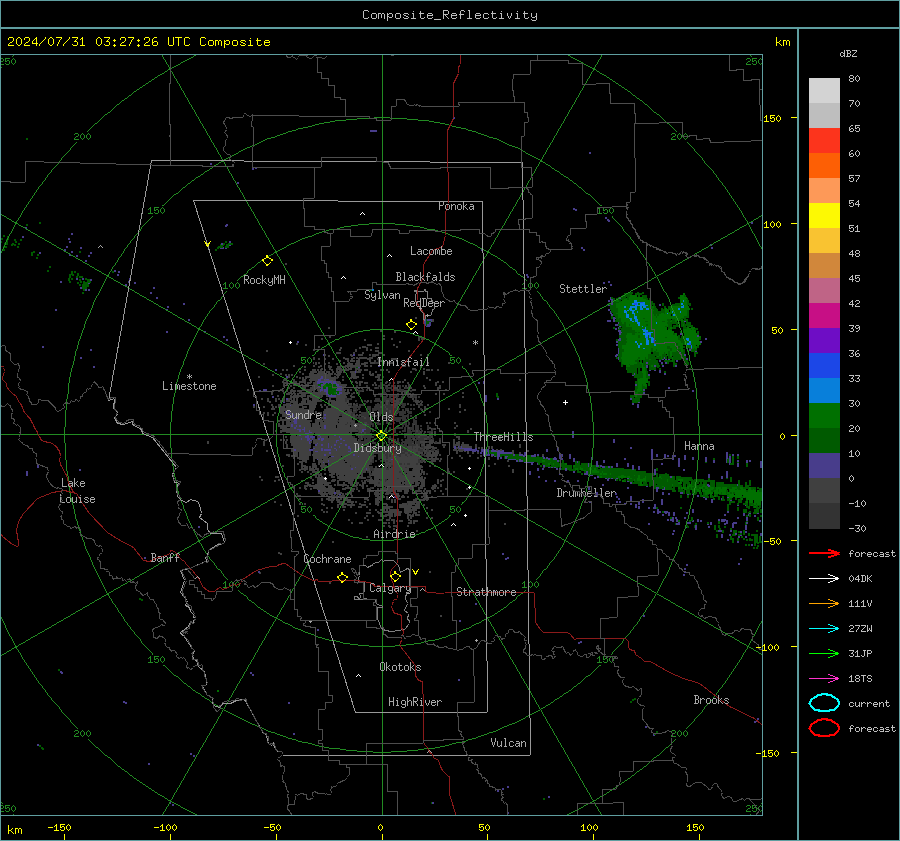
Task: Click the Banff town label
Action: [165, 558]
